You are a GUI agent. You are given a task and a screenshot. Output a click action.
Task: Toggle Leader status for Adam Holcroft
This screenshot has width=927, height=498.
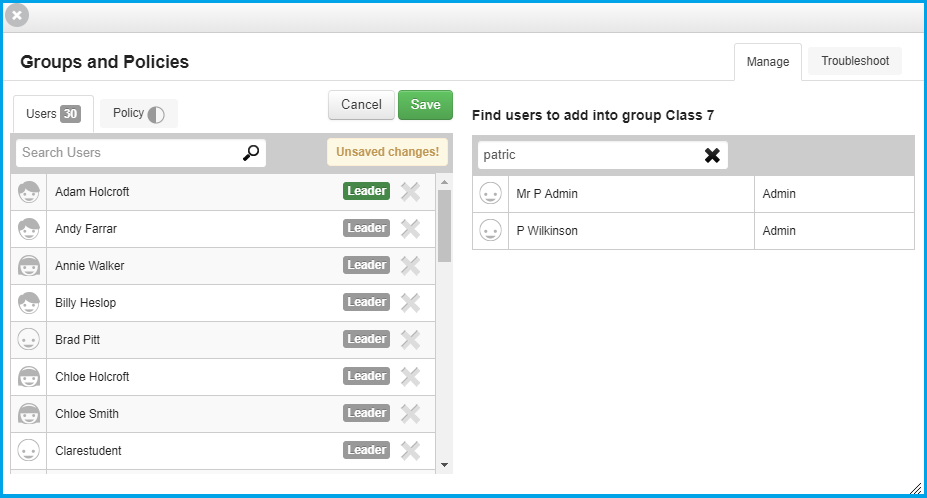(367, 191)
